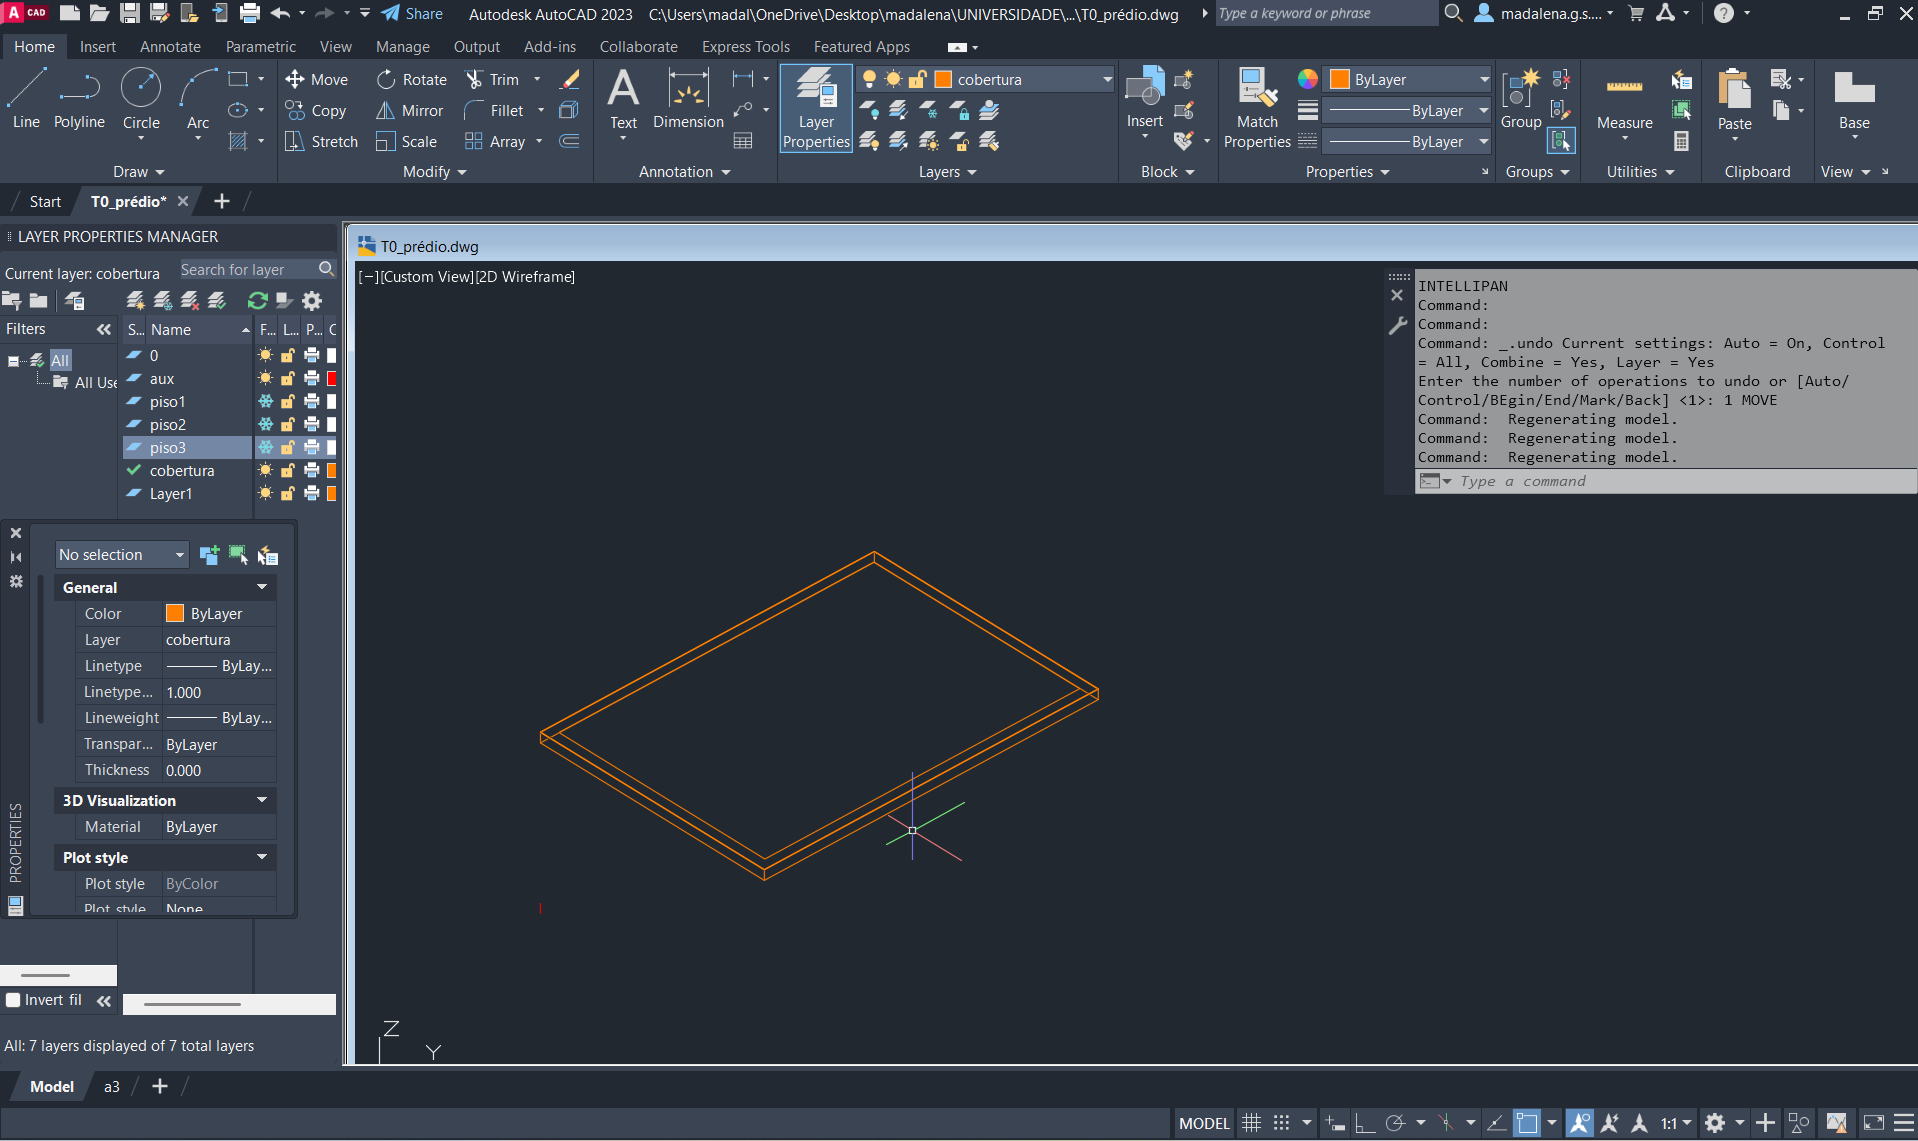Viewport: 1918px width, 1141px height.
Task: Toggle freeze for layer piso3
Action: click(x=265, y=448)
